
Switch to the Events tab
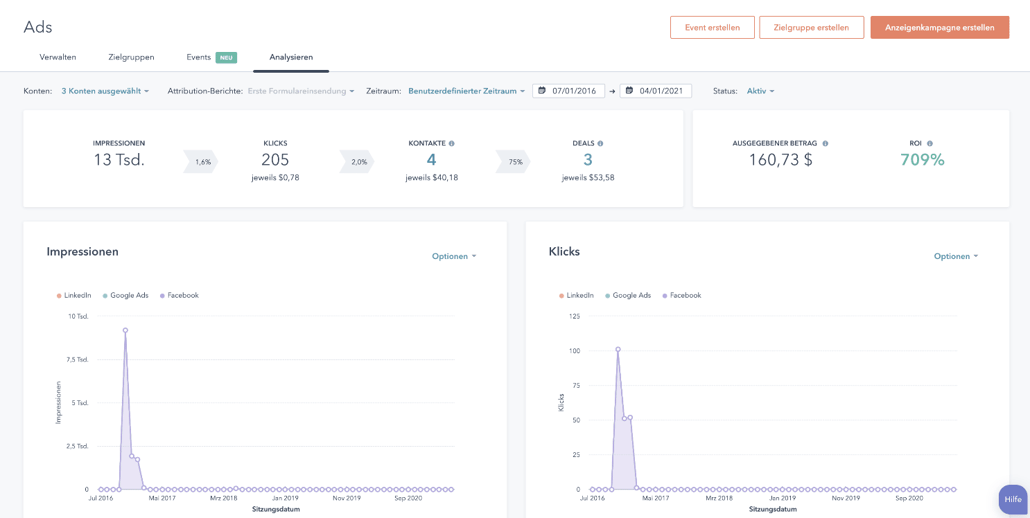pos(199,57)
